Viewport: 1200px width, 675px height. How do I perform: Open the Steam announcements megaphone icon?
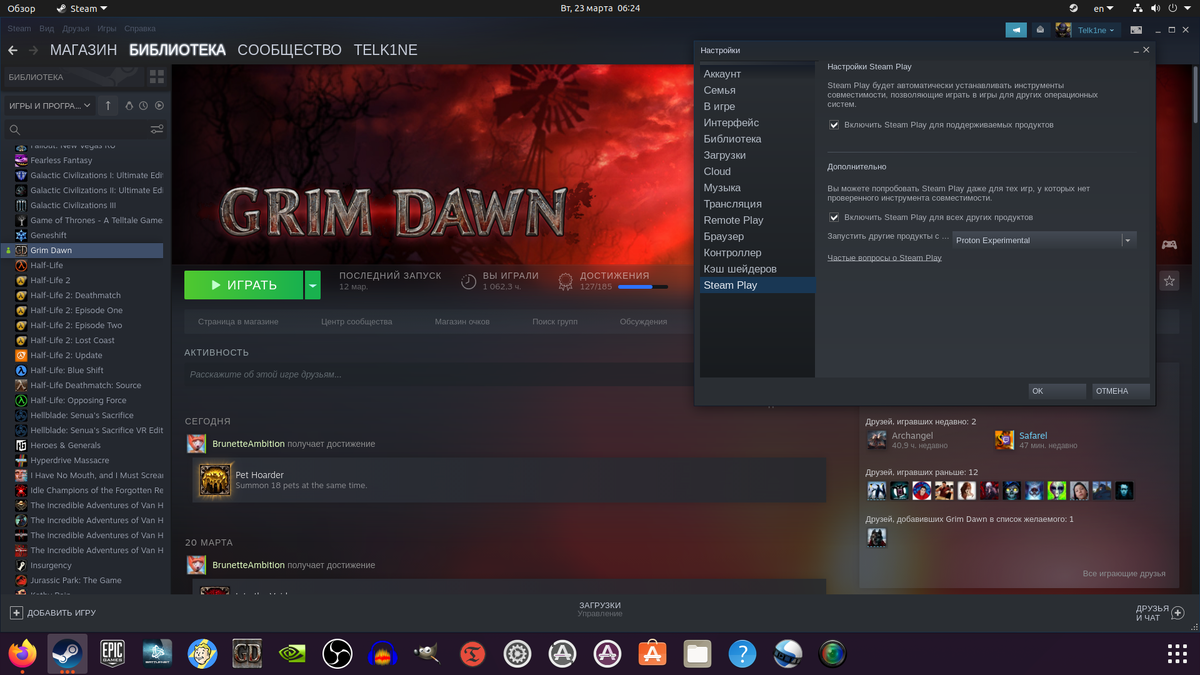1017,30
